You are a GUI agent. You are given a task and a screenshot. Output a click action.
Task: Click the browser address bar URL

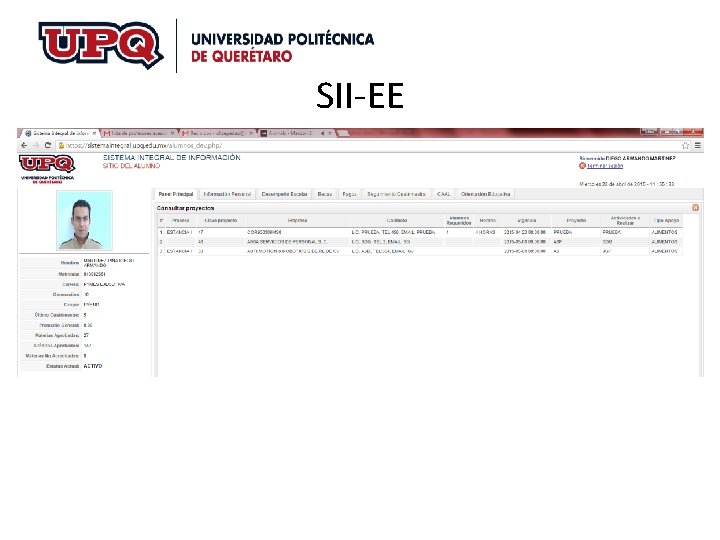[x=145, y=146]
